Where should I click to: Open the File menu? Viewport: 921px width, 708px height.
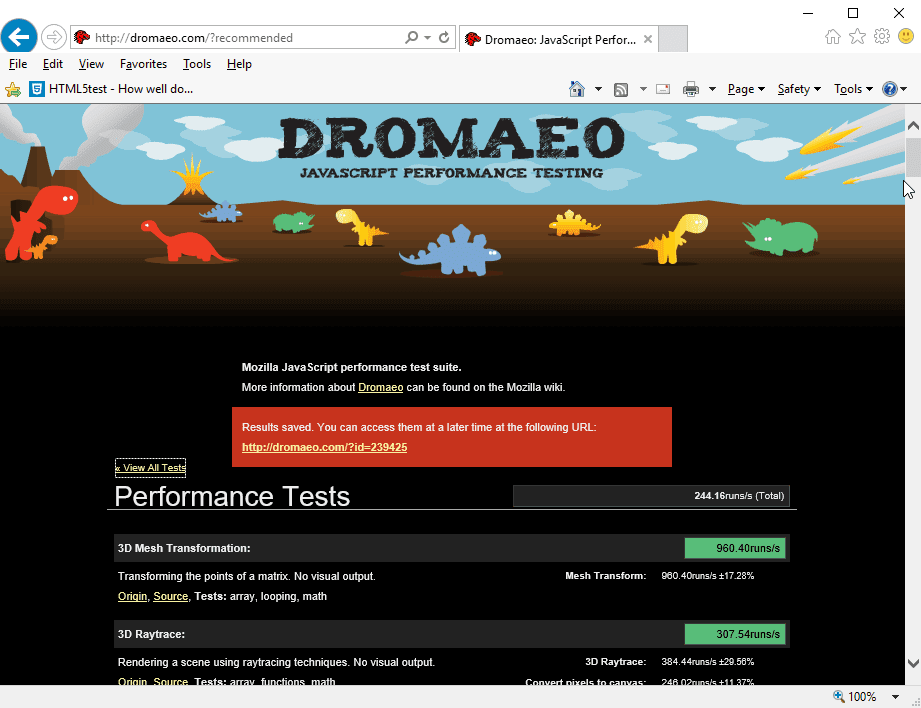pos(18,64)
